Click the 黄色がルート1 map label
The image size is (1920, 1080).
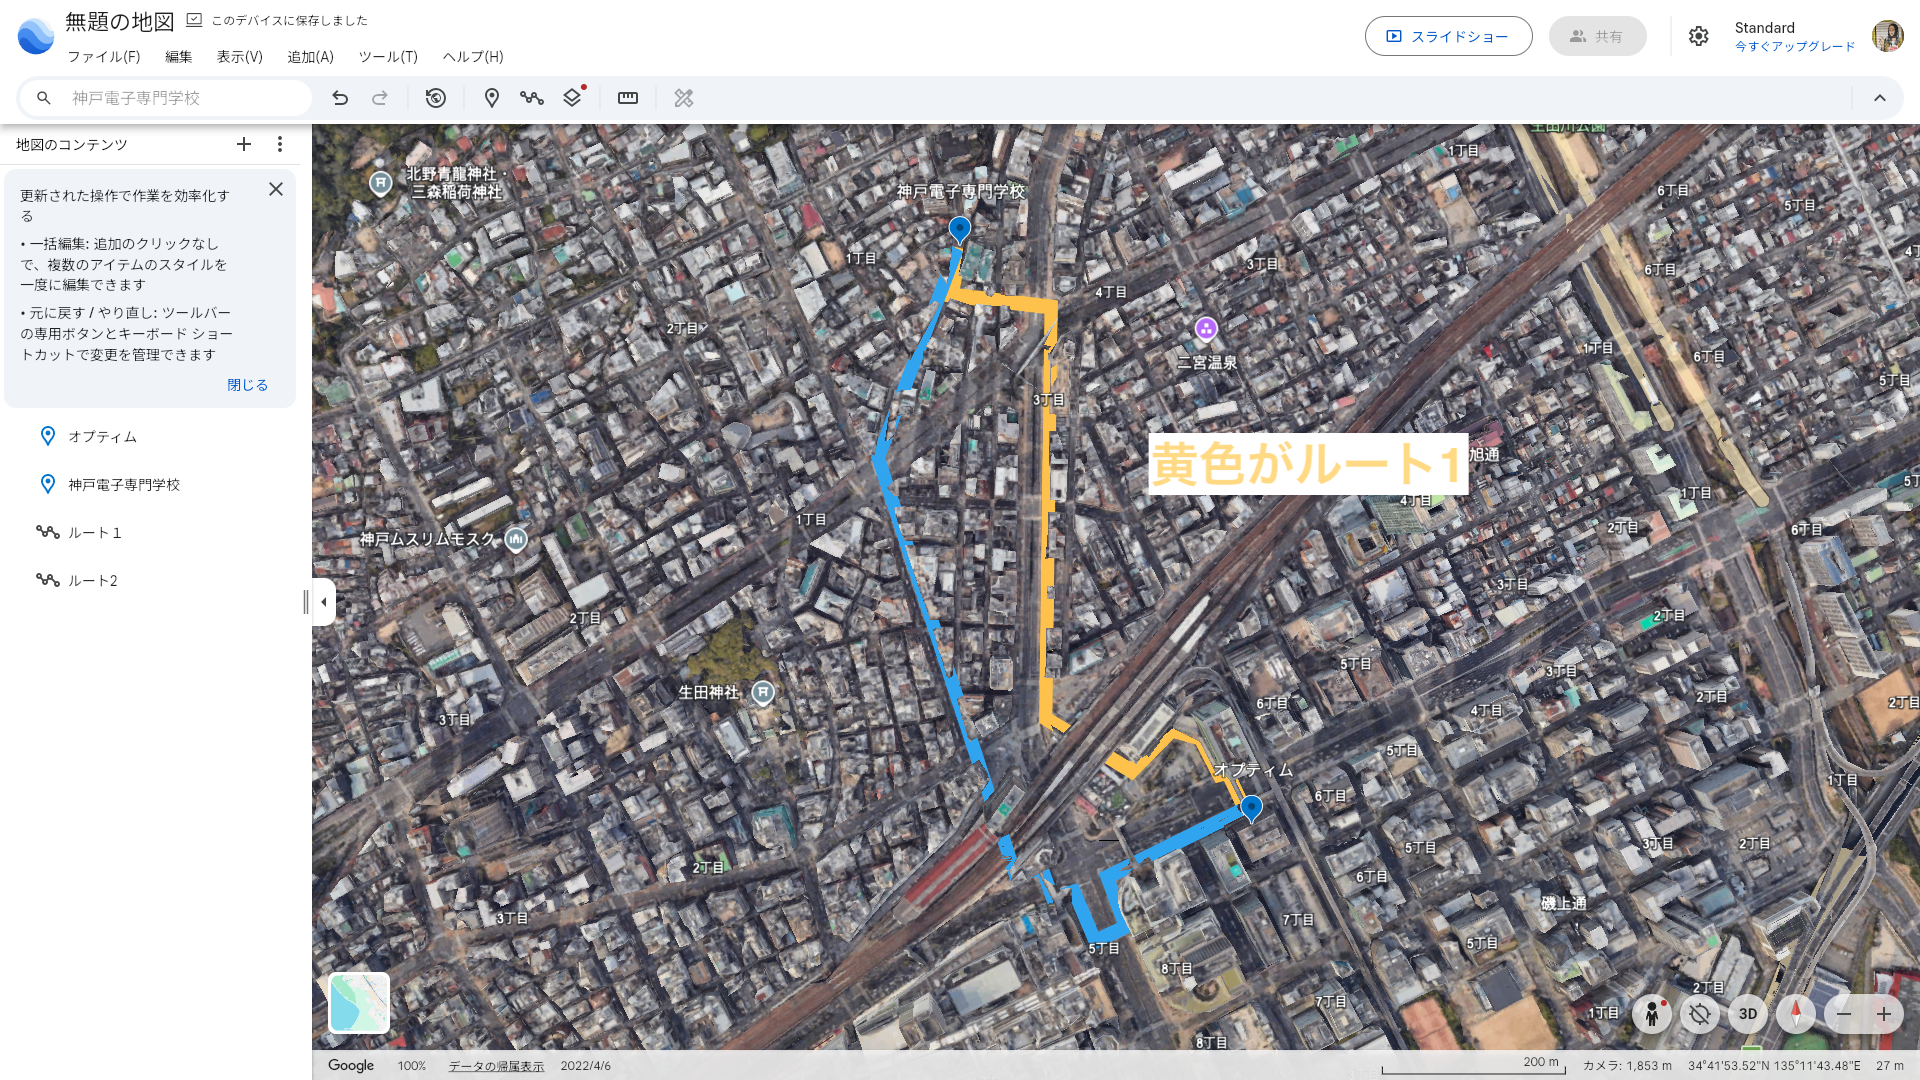pos(1308,464)
